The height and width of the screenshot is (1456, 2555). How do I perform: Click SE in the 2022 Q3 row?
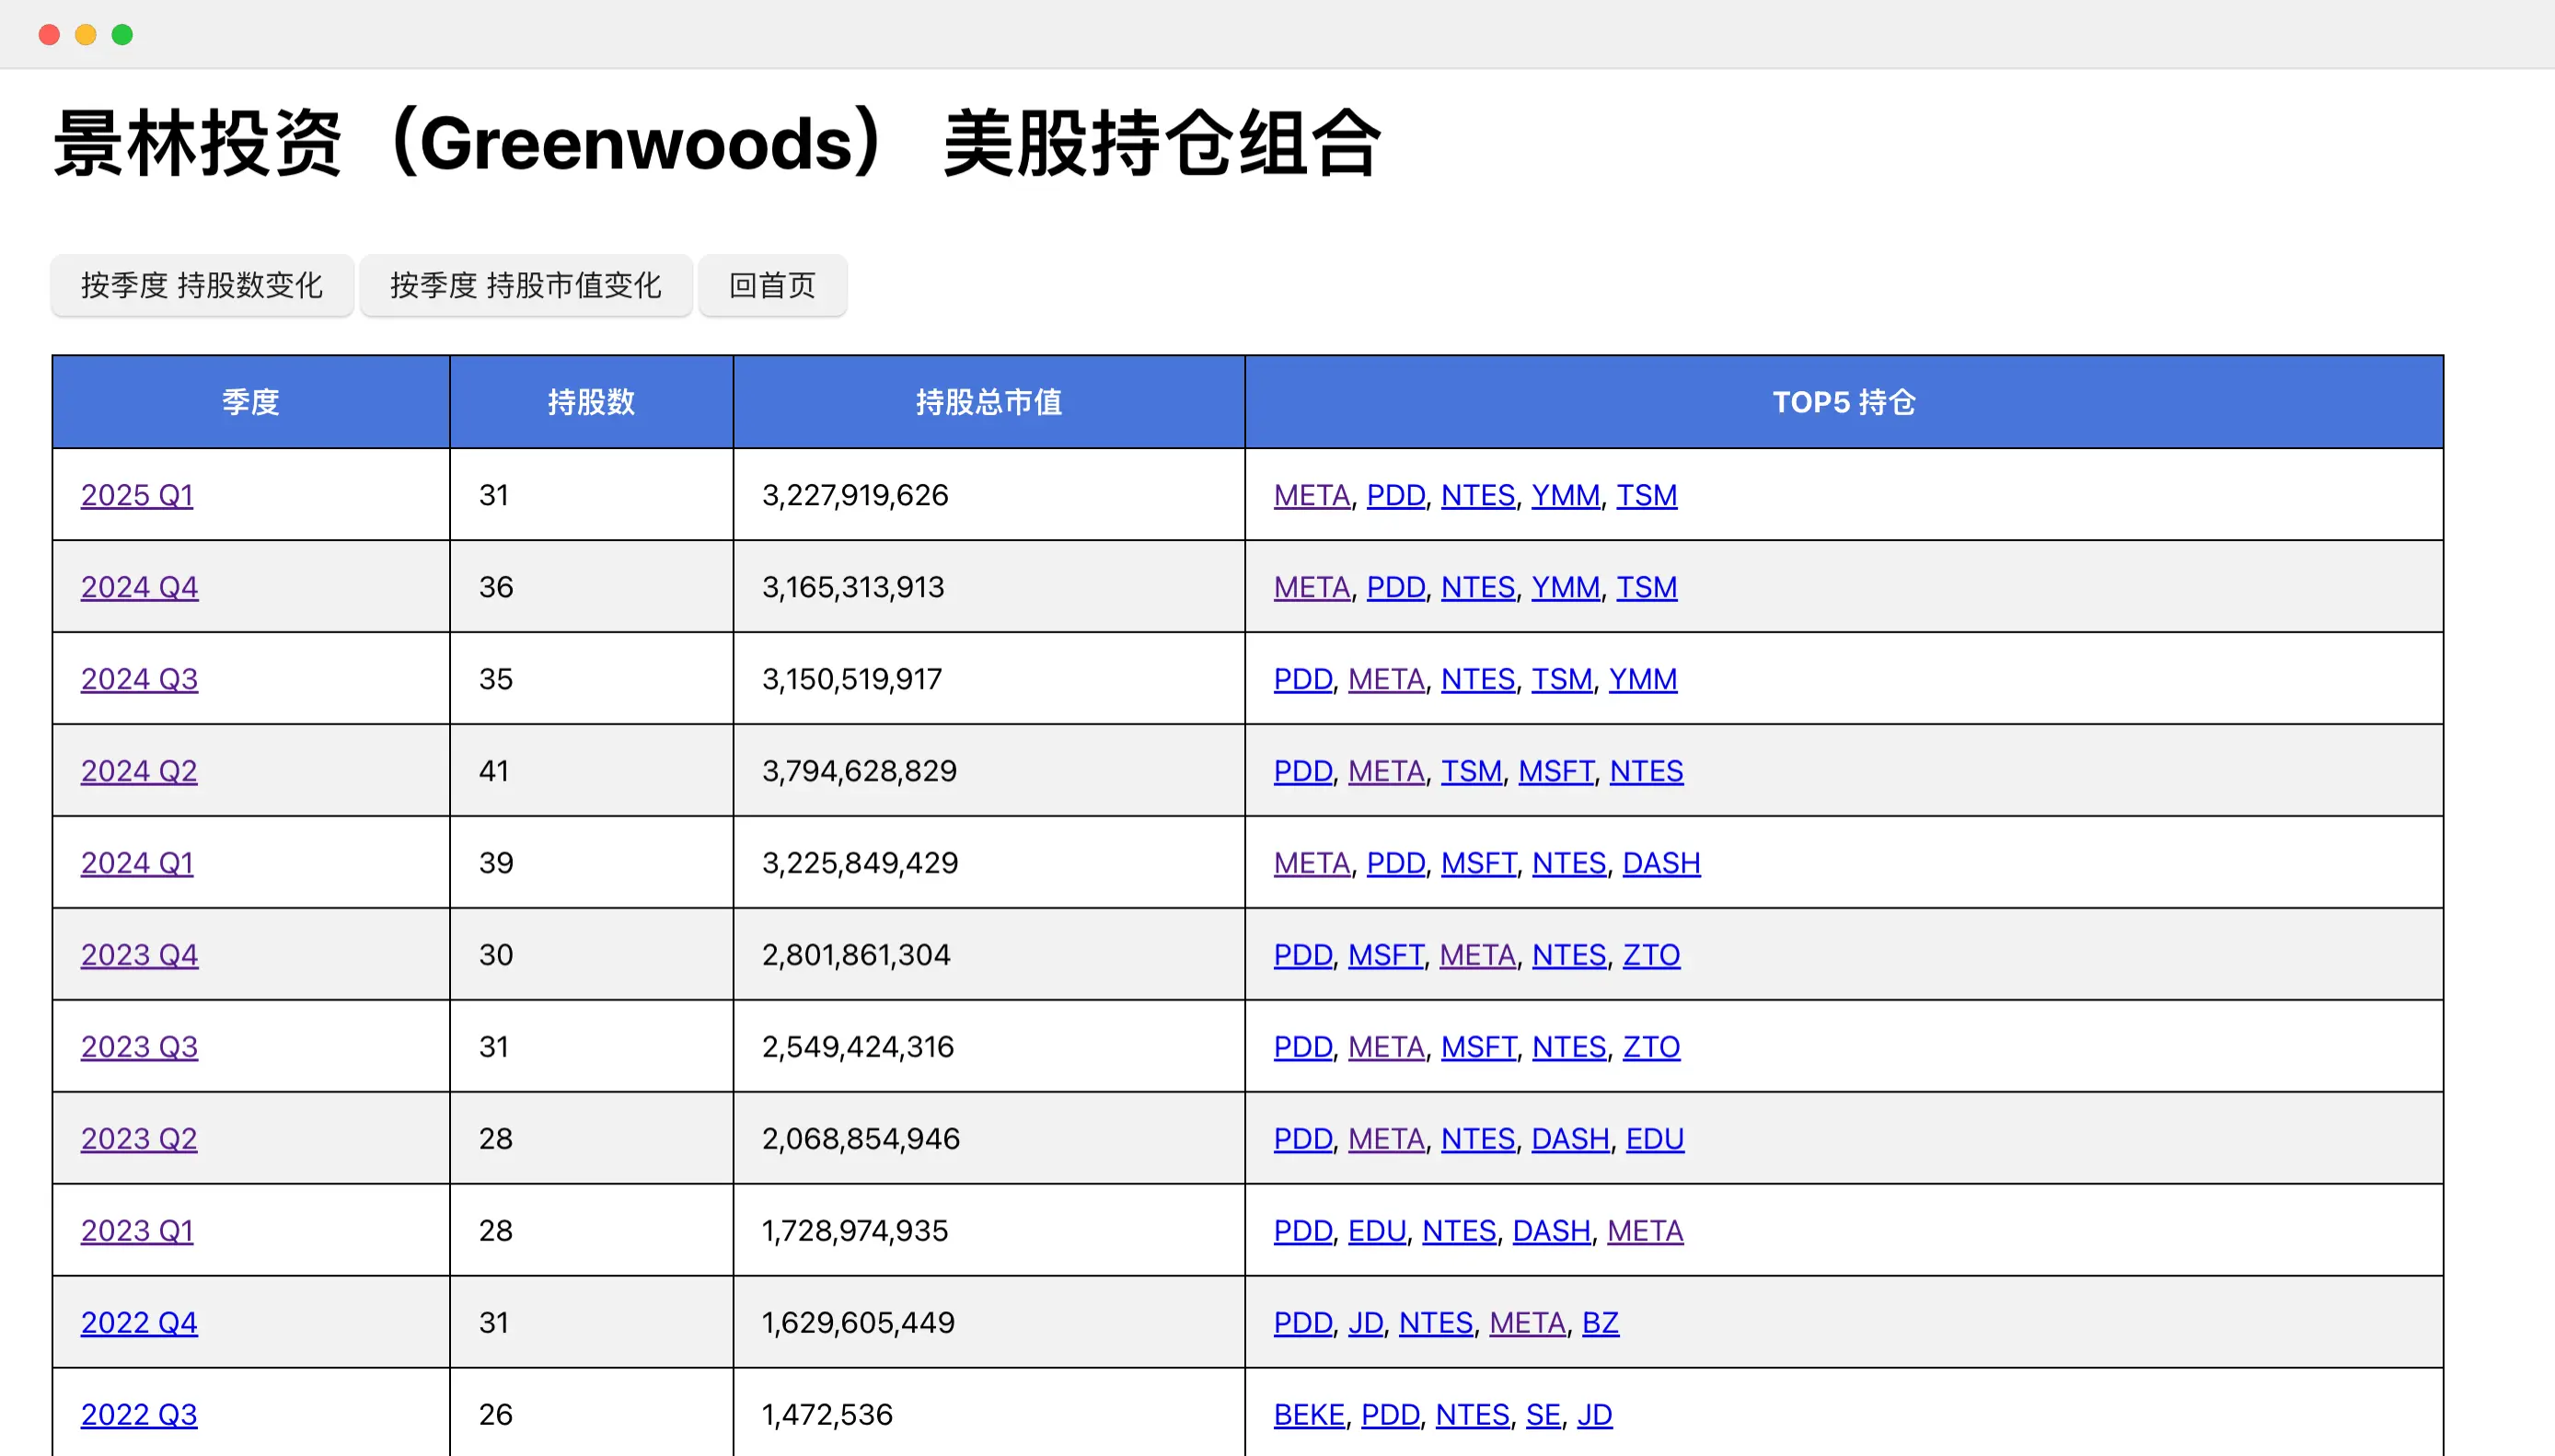[1544, 1415]
